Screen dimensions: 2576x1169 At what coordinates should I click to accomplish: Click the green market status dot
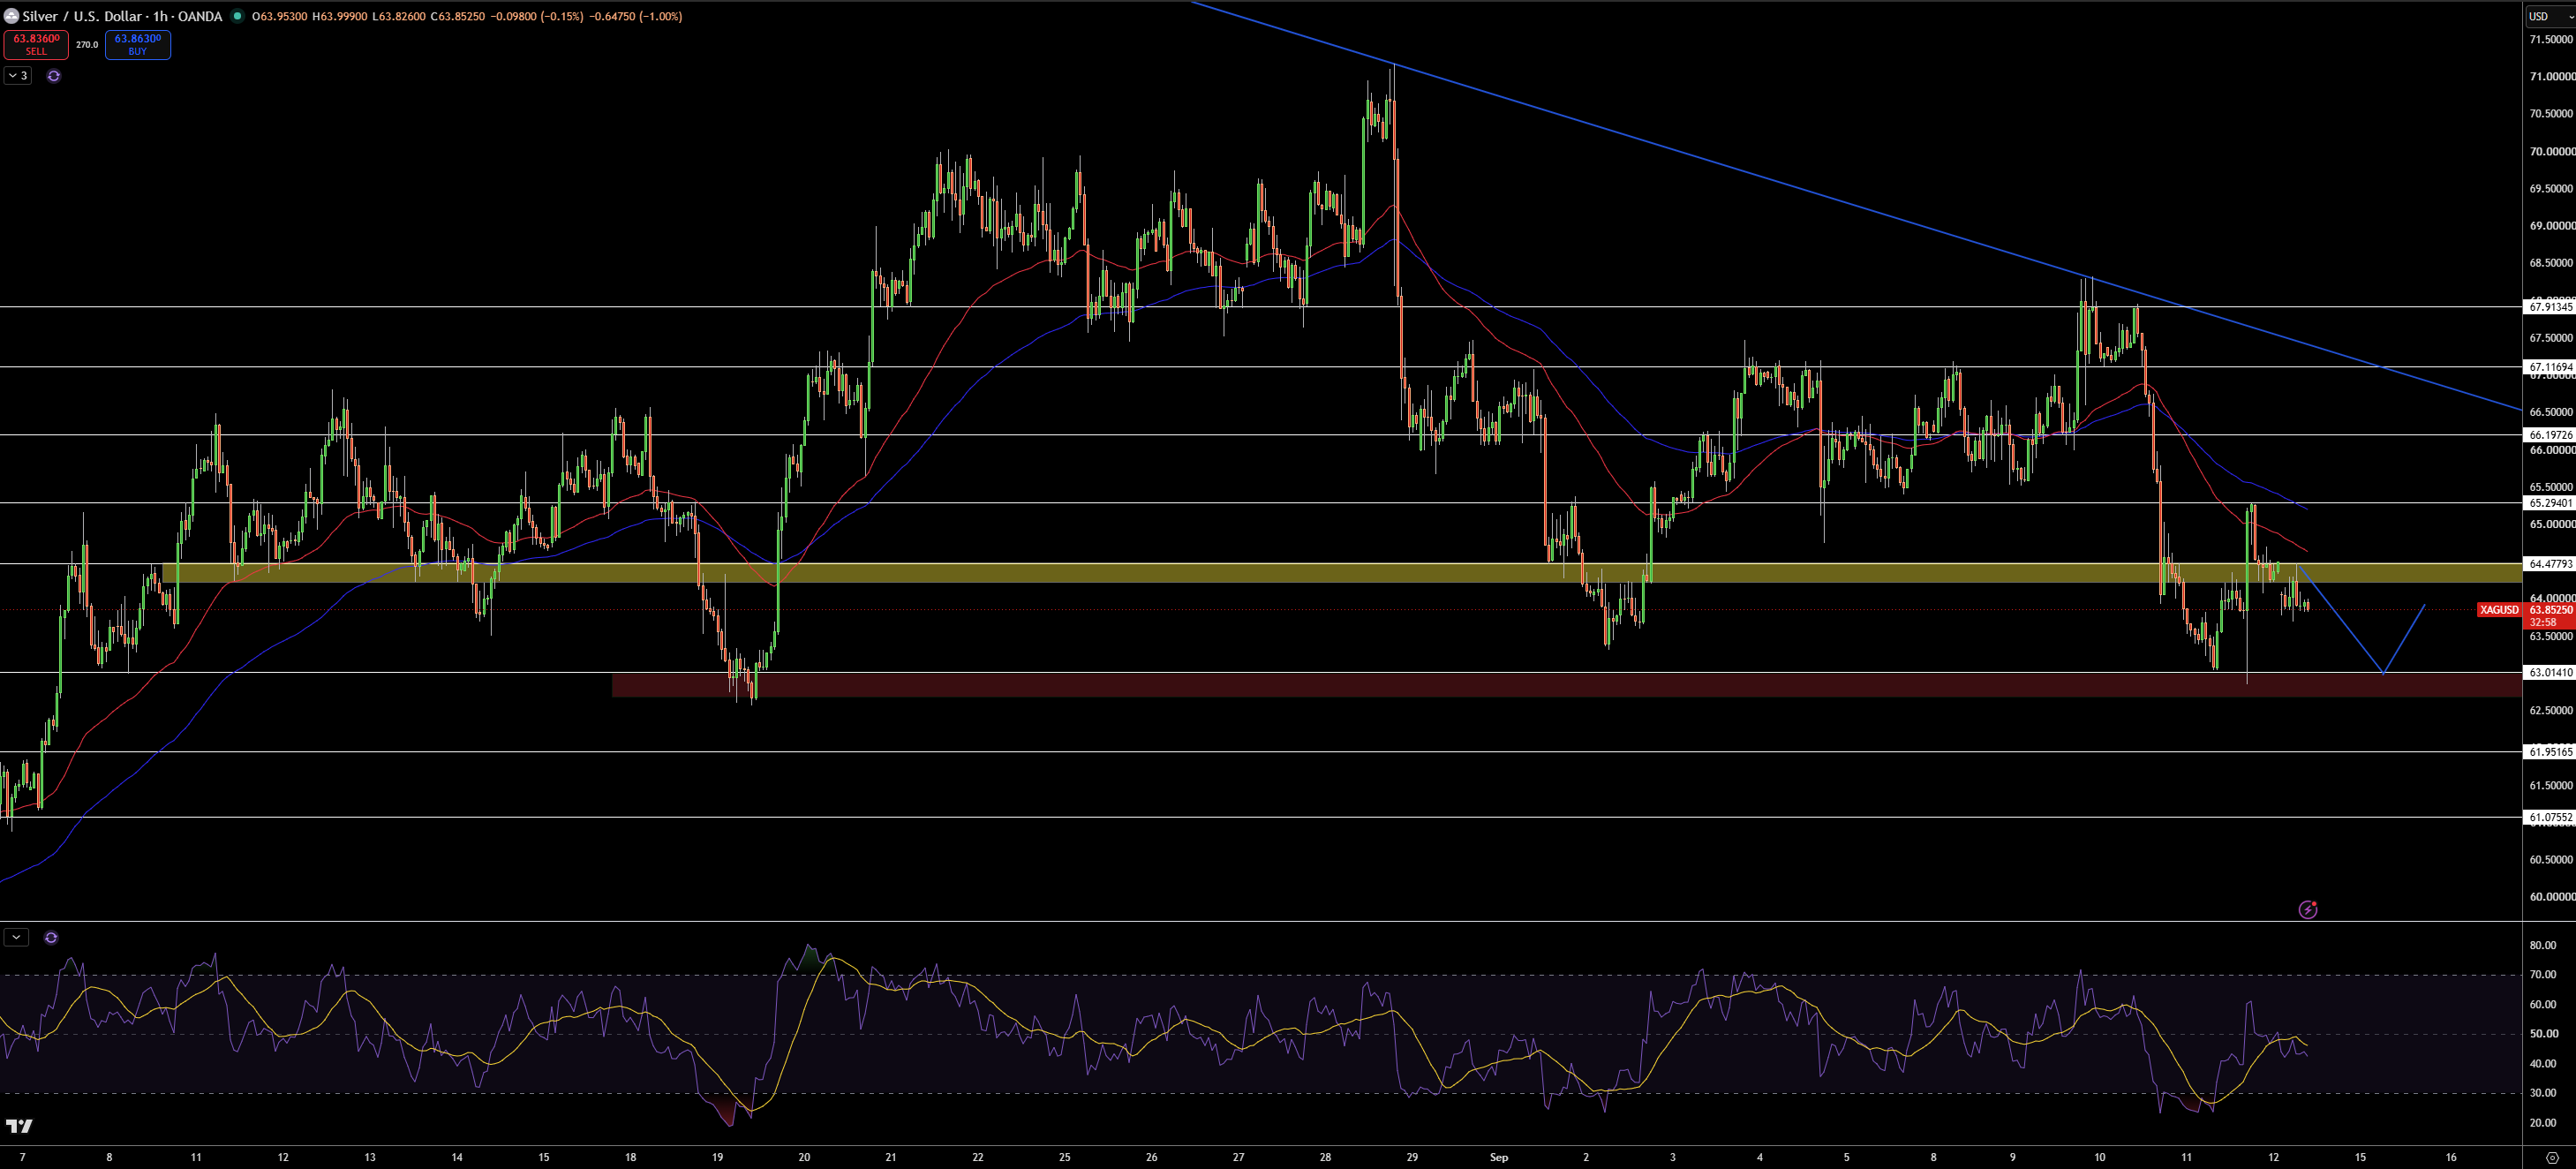coord(237,16)
